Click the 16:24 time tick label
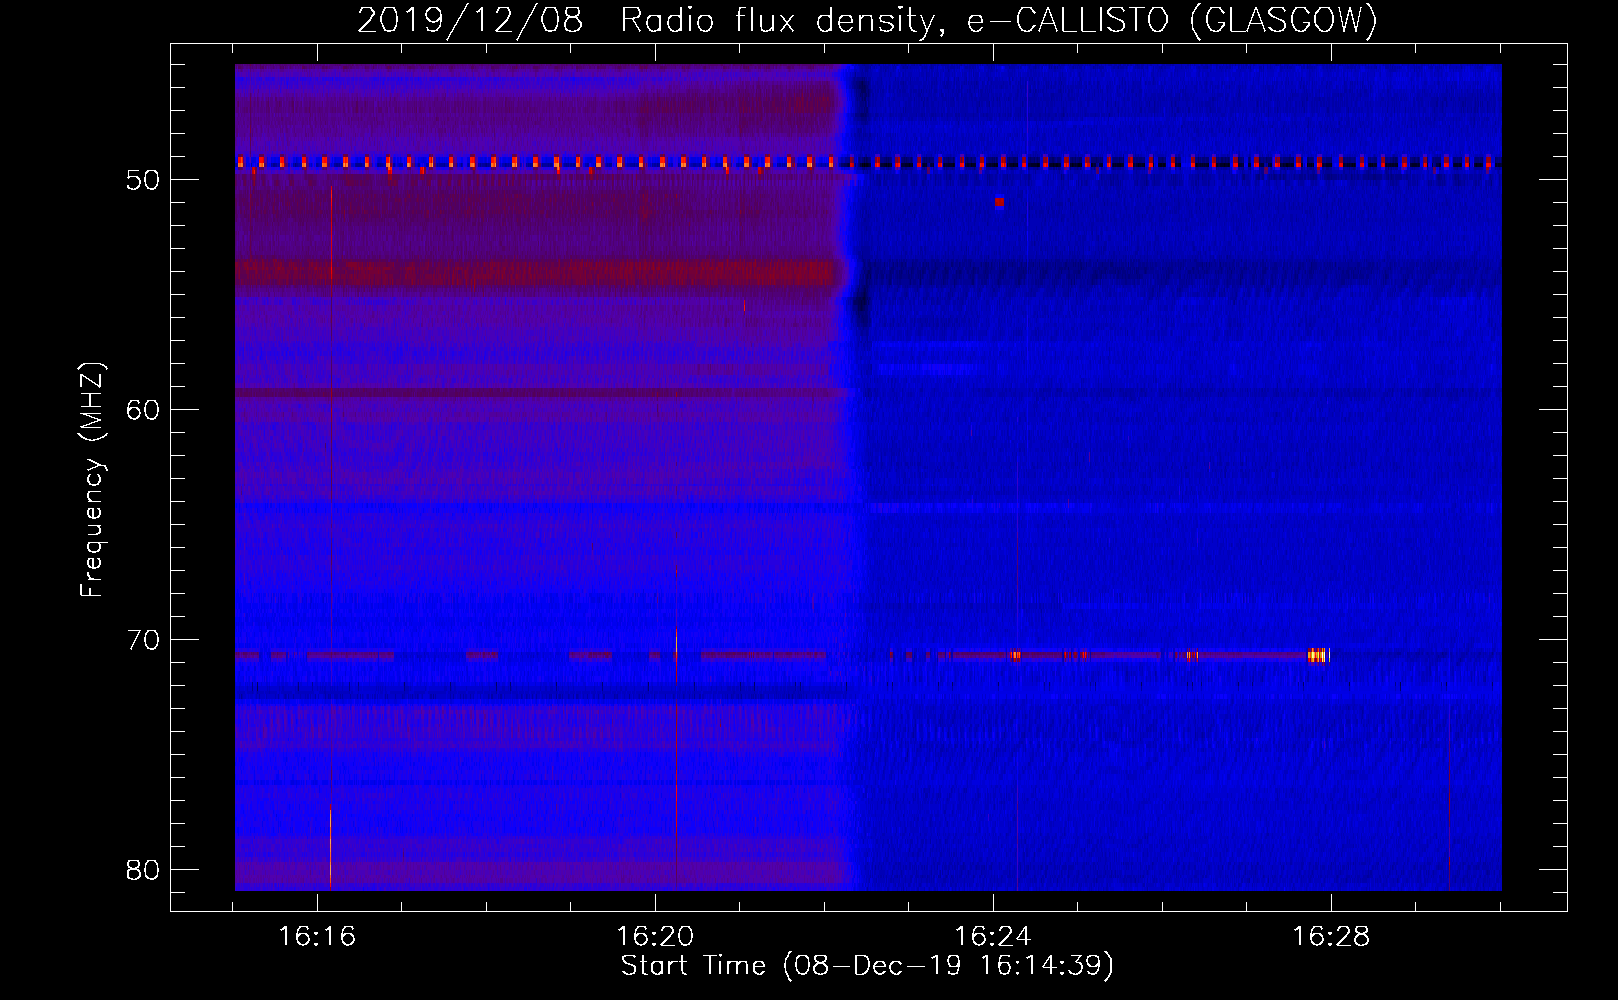 coord(993,937)
